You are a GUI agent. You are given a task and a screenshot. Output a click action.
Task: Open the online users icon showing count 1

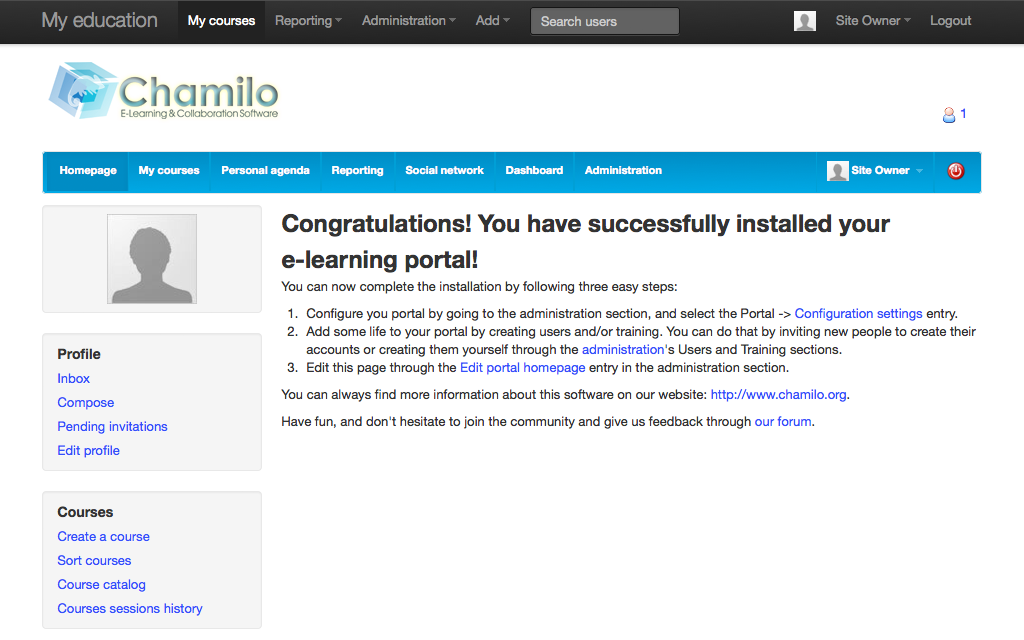coord(951,114)
